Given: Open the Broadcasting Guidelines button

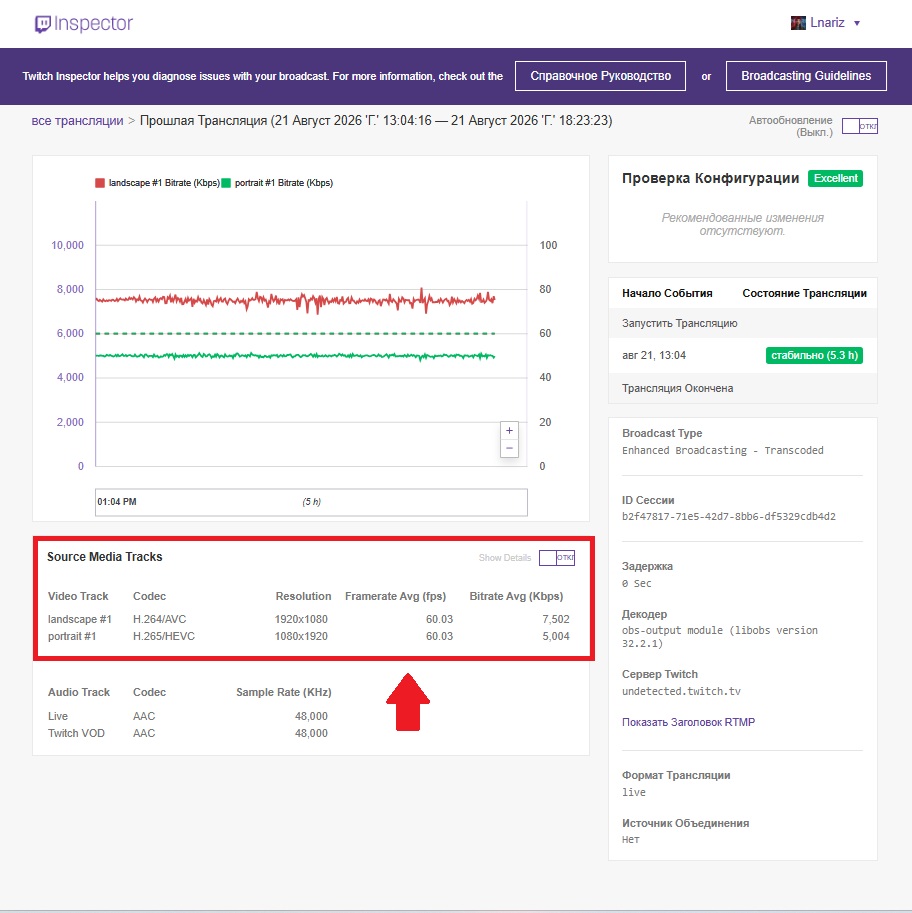Looking at the screenshot, I should click(x=806, y=76).
